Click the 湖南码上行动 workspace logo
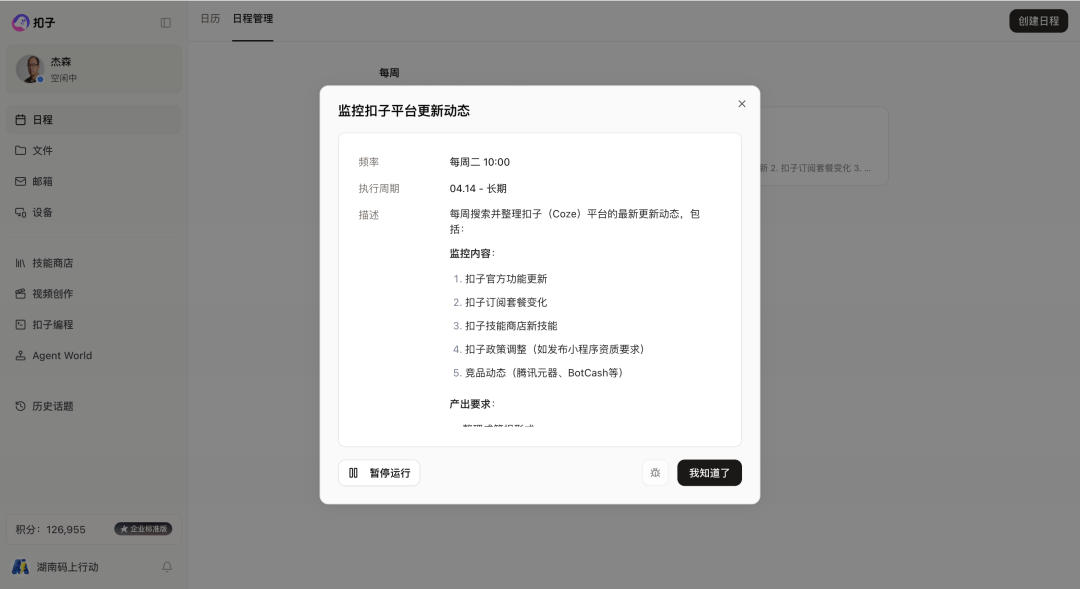This screenshot has height=589, width=1080. (x=21, y=567)
